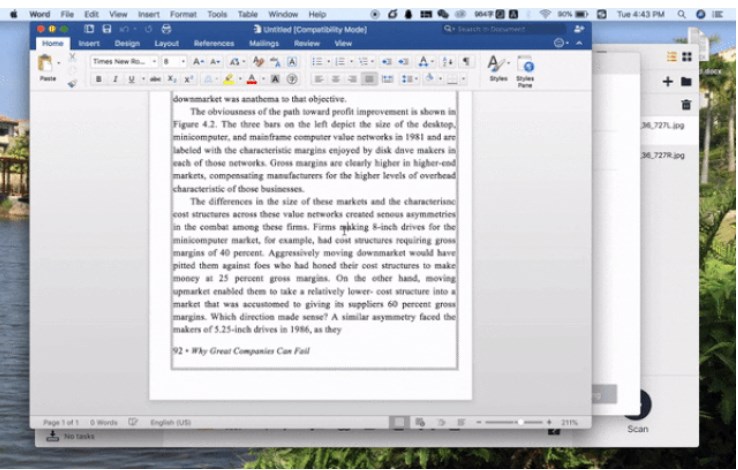Open the Styles Pane

(525, 71)
